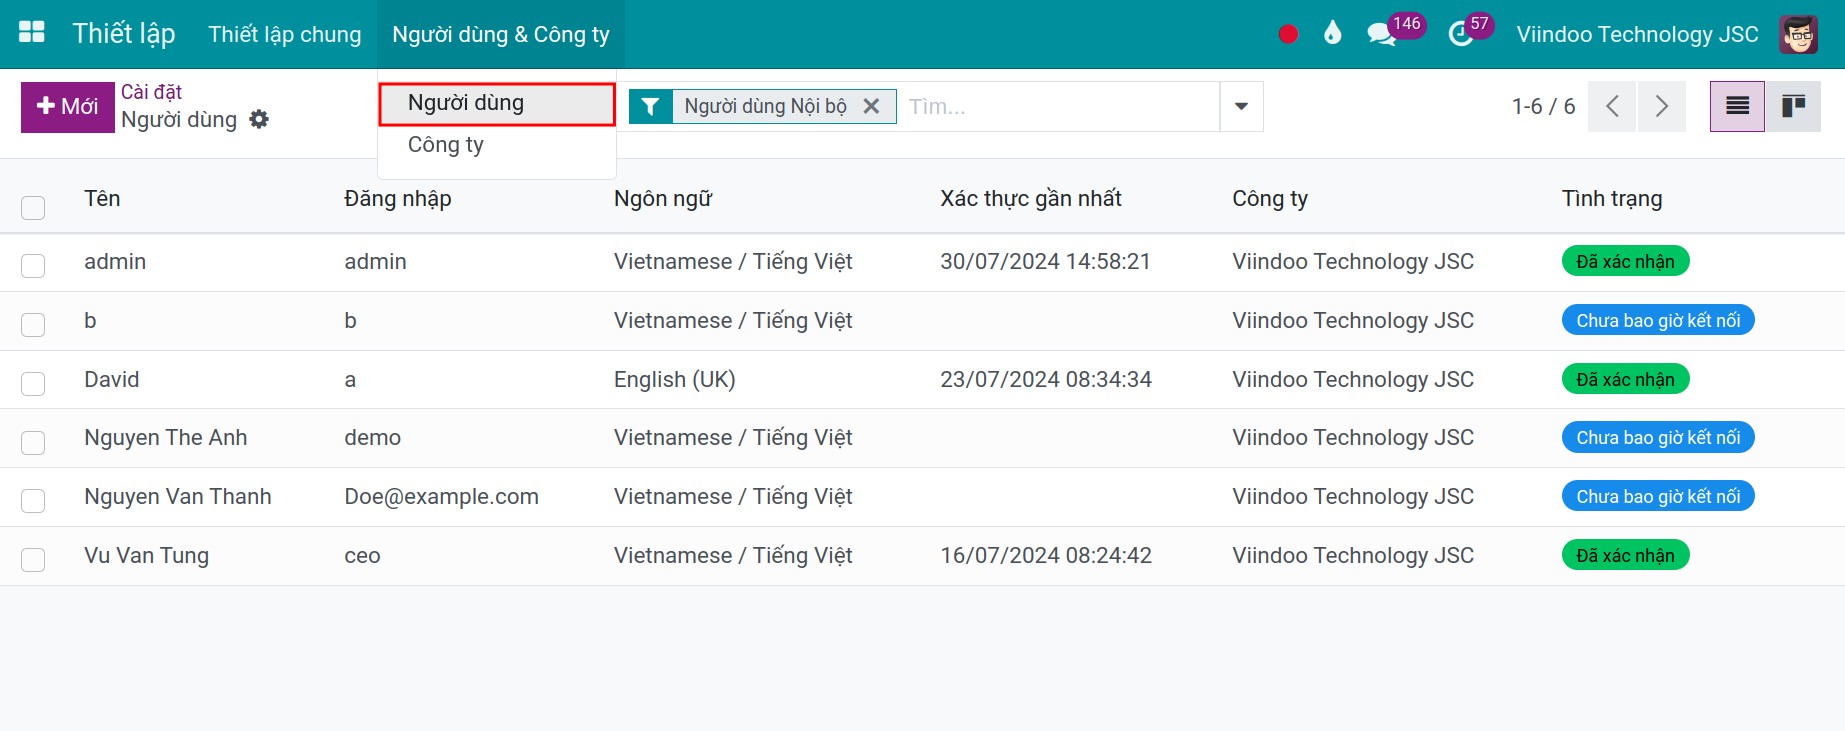Sort by Tình trạng column header

tap(1612, 198)
